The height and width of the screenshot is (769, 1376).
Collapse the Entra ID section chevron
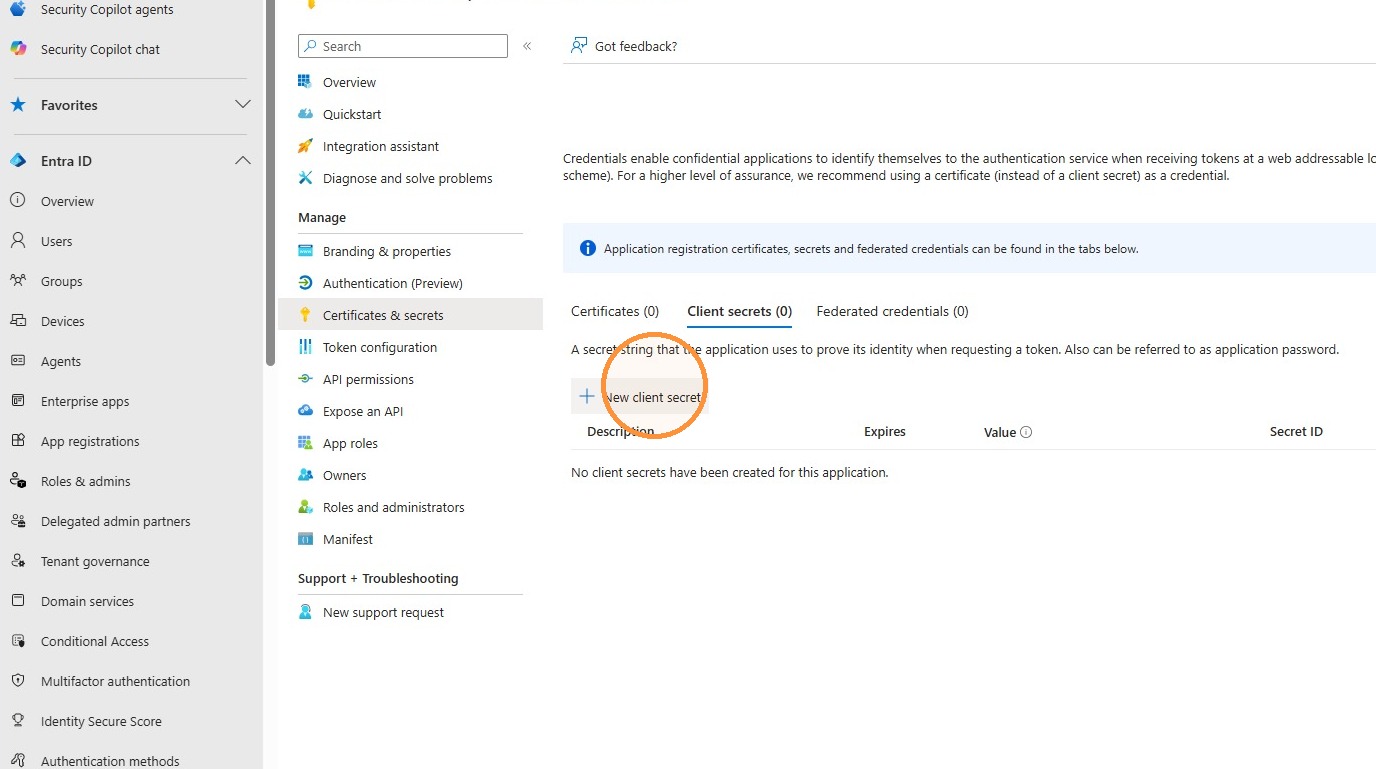click(242, 161)
